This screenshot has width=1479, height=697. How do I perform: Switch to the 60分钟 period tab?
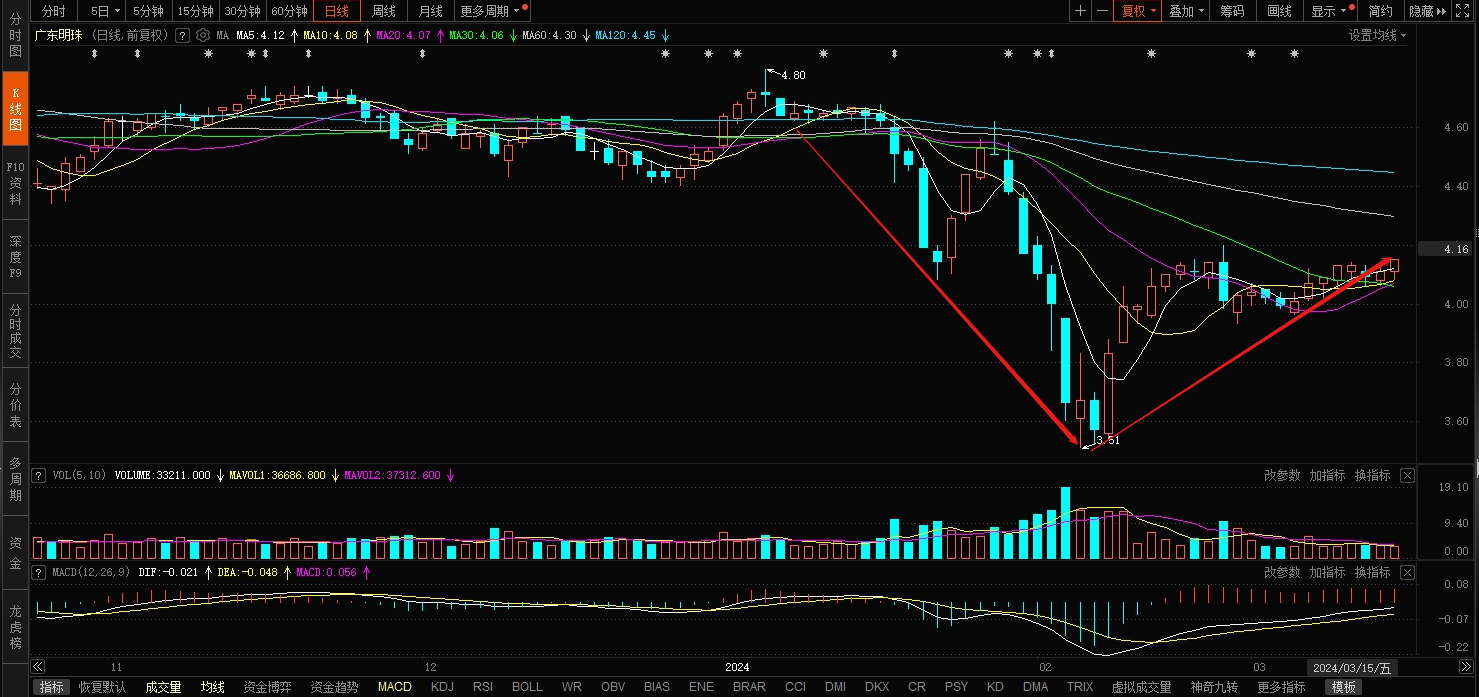(289, 11)
